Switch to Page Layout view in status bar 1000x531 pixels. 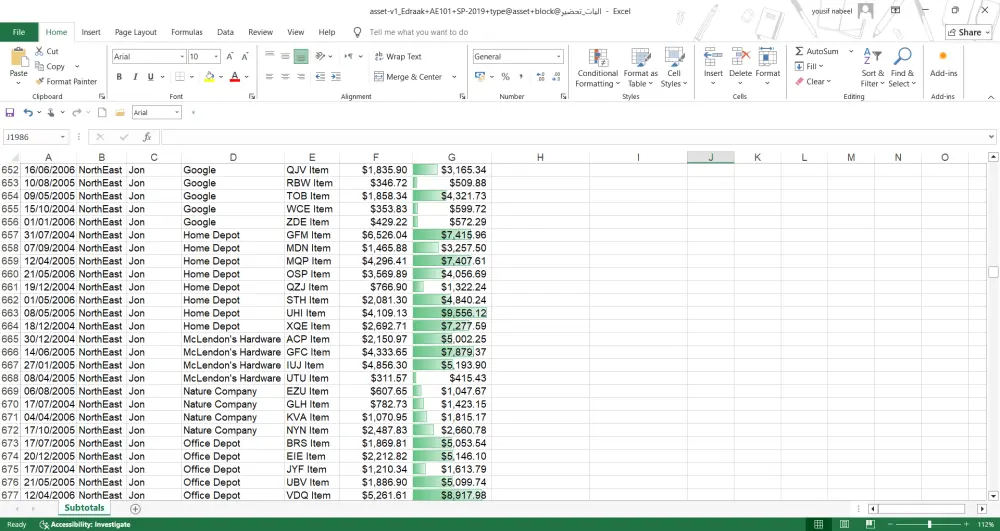point(844,525)
